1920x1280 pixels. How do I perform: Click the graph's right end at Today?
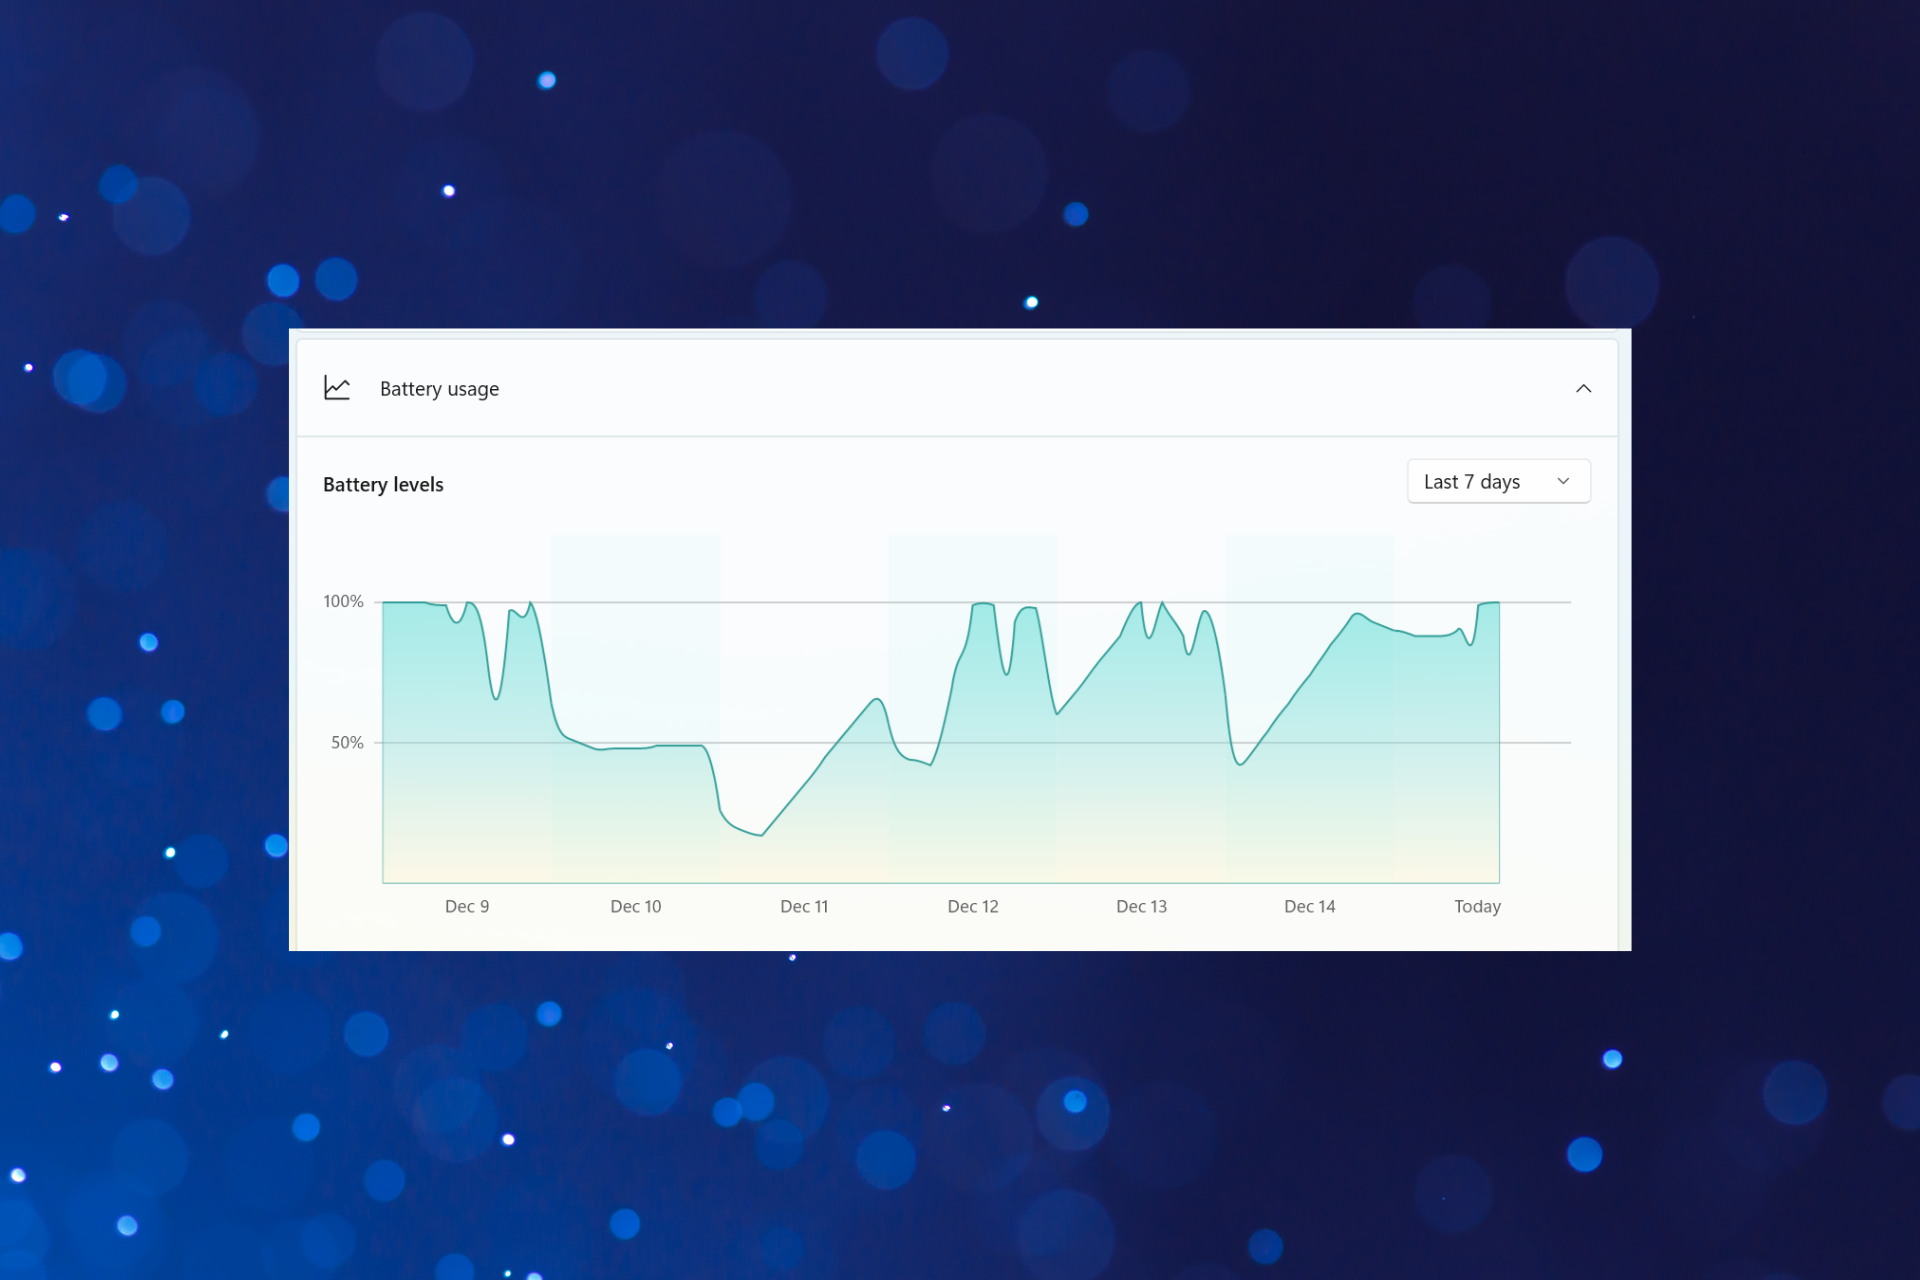(1498, 603)
